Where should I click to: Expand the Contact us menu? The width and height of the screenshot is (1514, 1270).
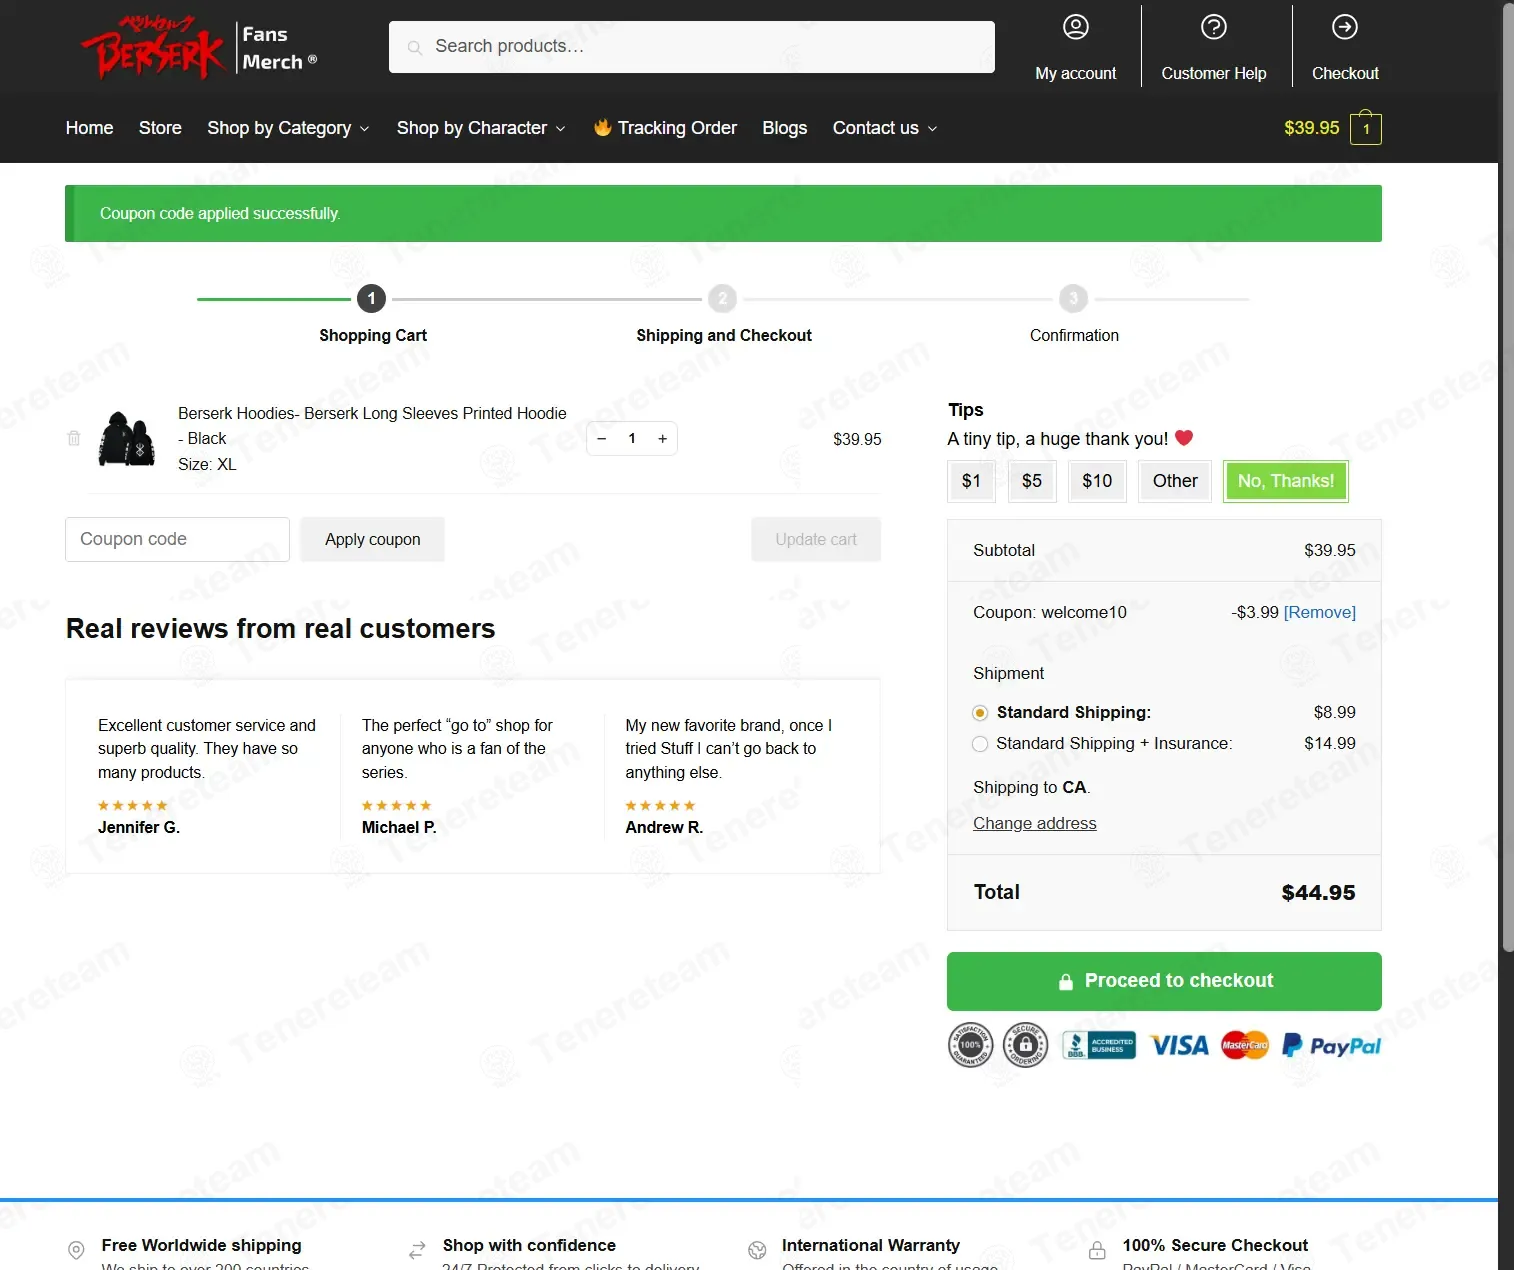tap(885, 128)
